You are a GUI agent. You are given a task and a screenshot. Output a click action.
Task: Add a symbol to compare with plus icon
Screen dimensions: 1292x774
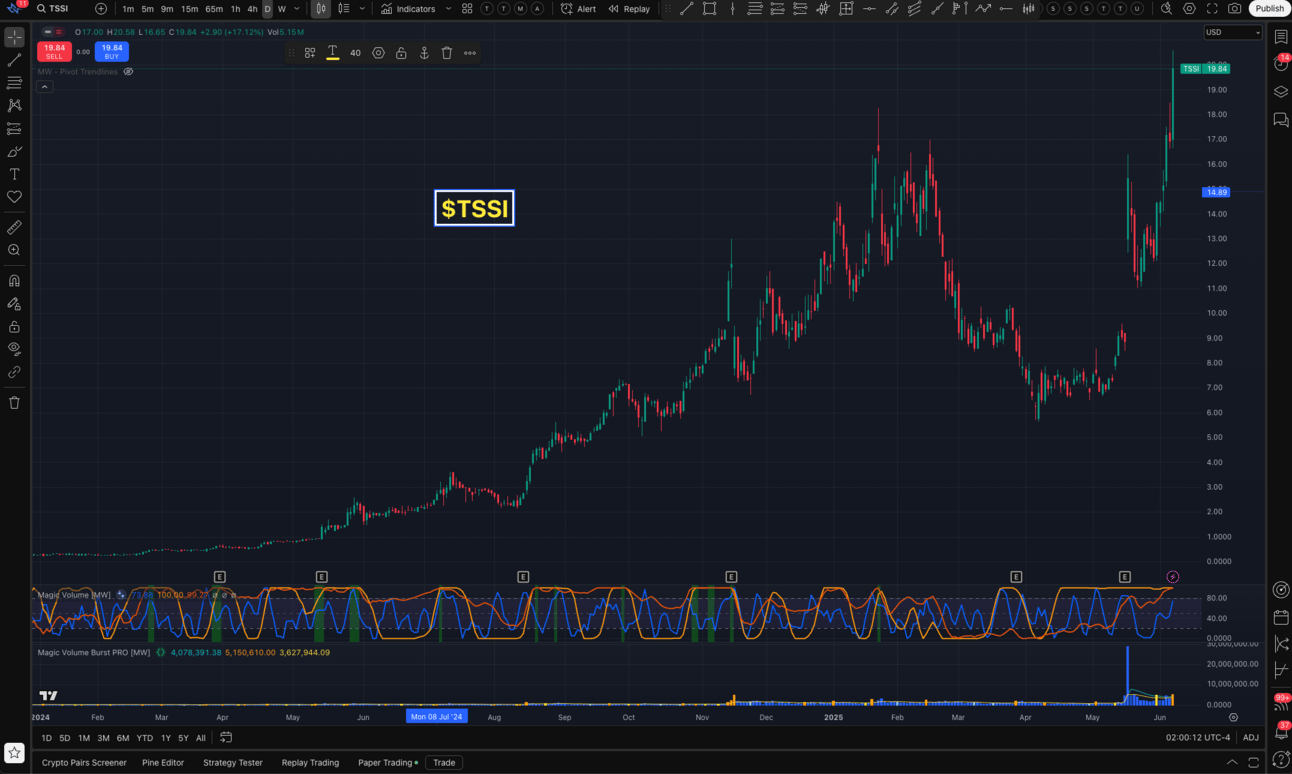click(x=101, y=9)
